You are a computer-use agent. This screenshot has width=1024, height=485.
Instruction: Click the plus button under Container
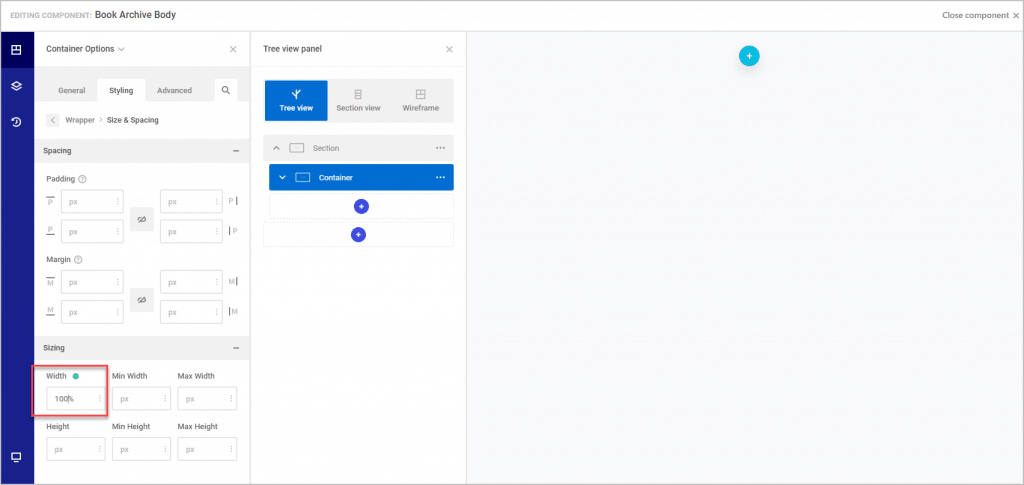point(361,206)
